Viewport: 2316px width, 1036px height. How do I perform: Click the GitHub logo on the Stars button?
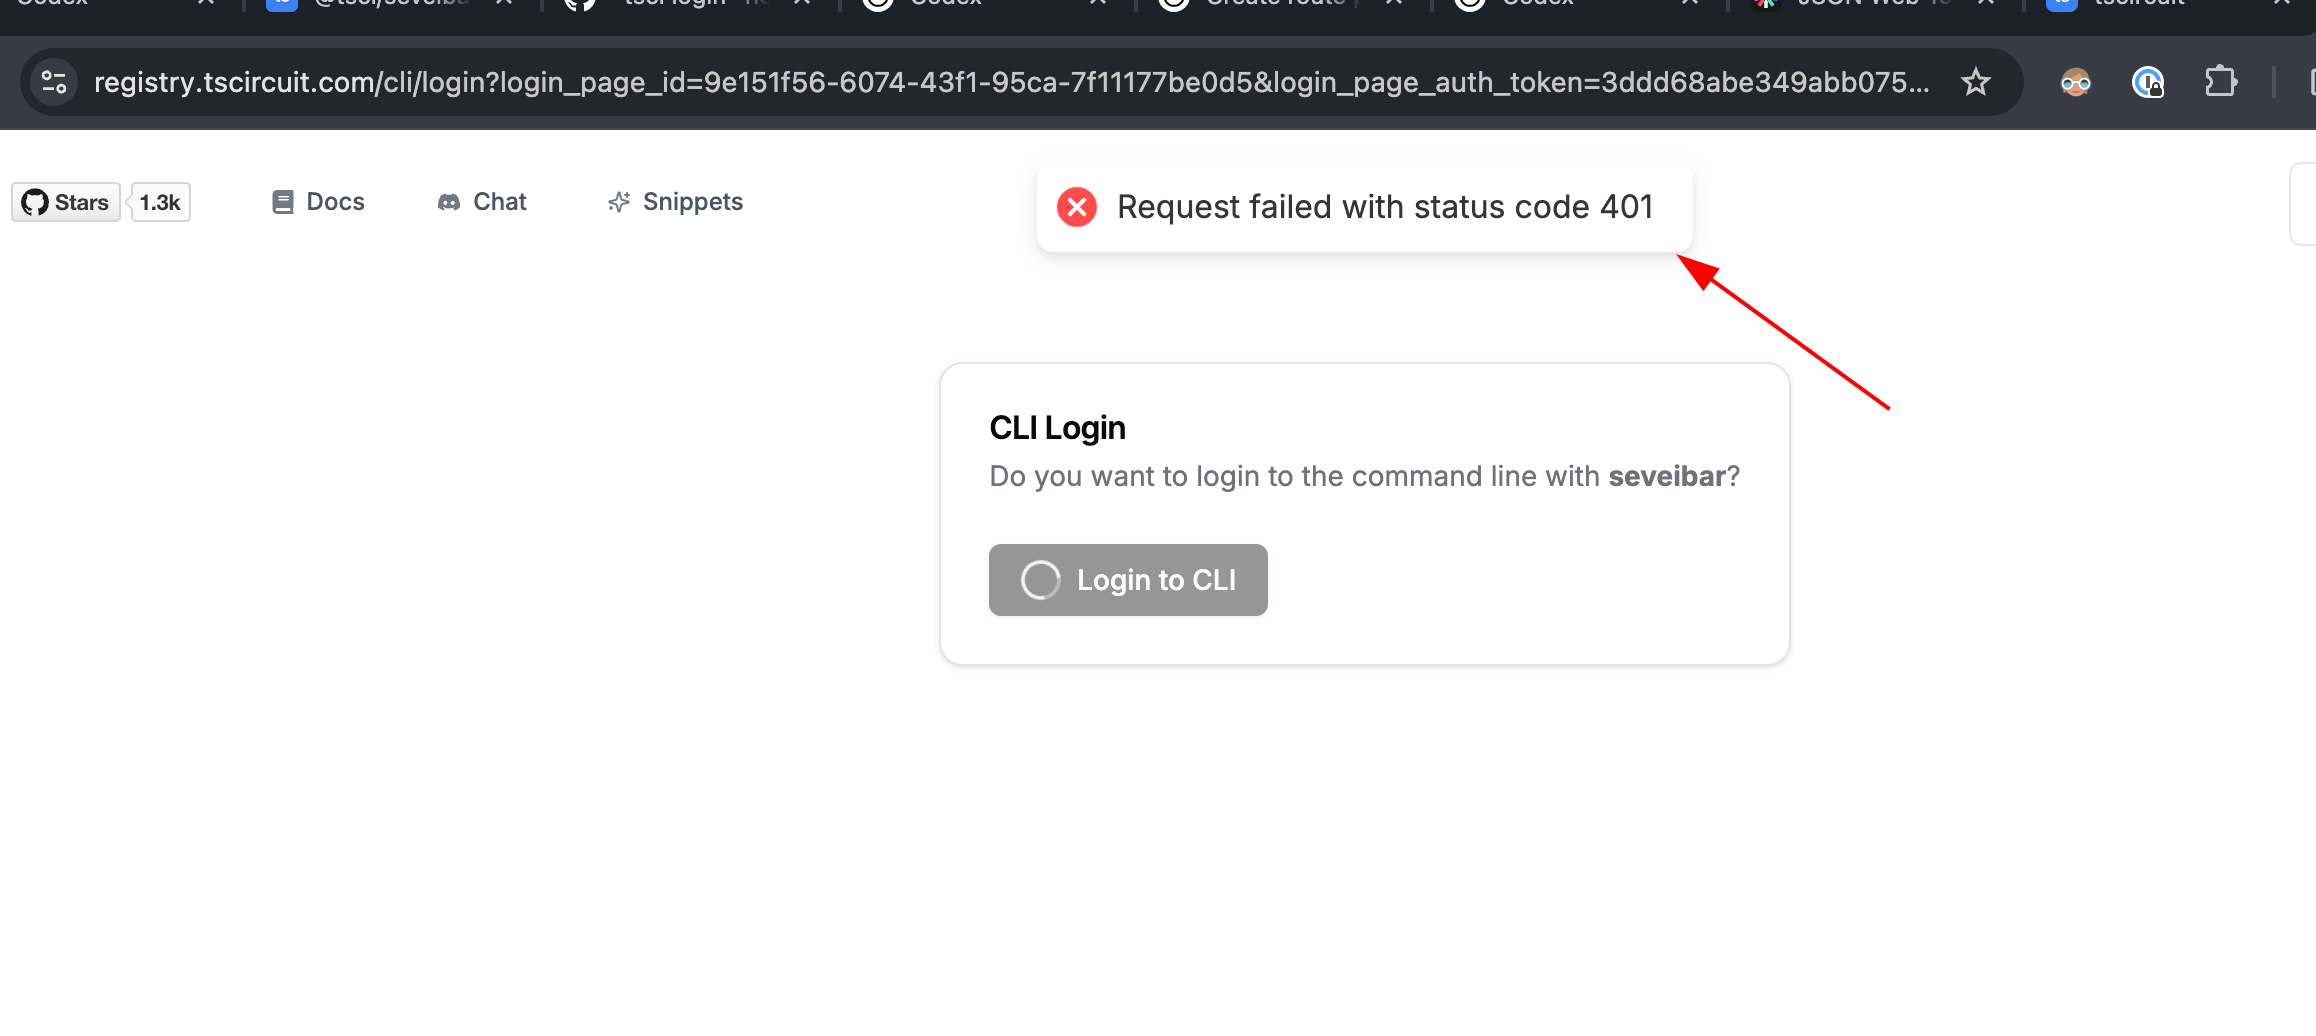click(35, 203)
